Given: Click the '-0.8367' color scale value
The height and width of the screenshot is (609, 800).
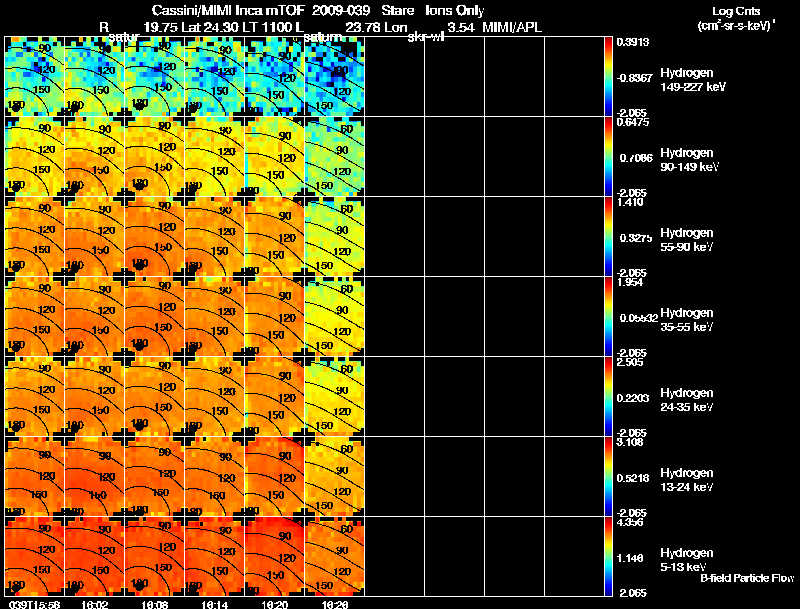Looking at the screenshot, I should pyautogui.click(x=634, y=78).
